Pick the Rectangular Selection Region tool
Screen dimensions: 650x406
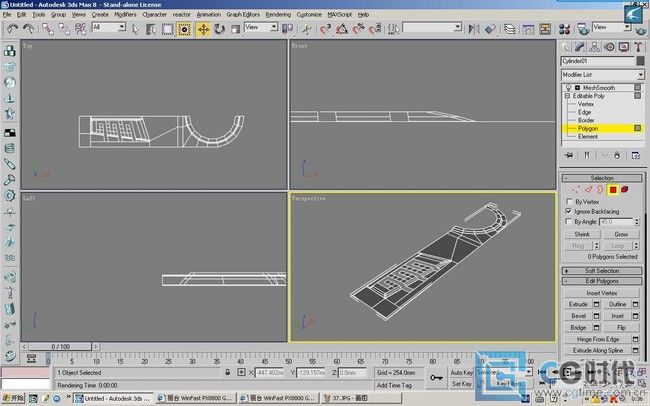167,29
